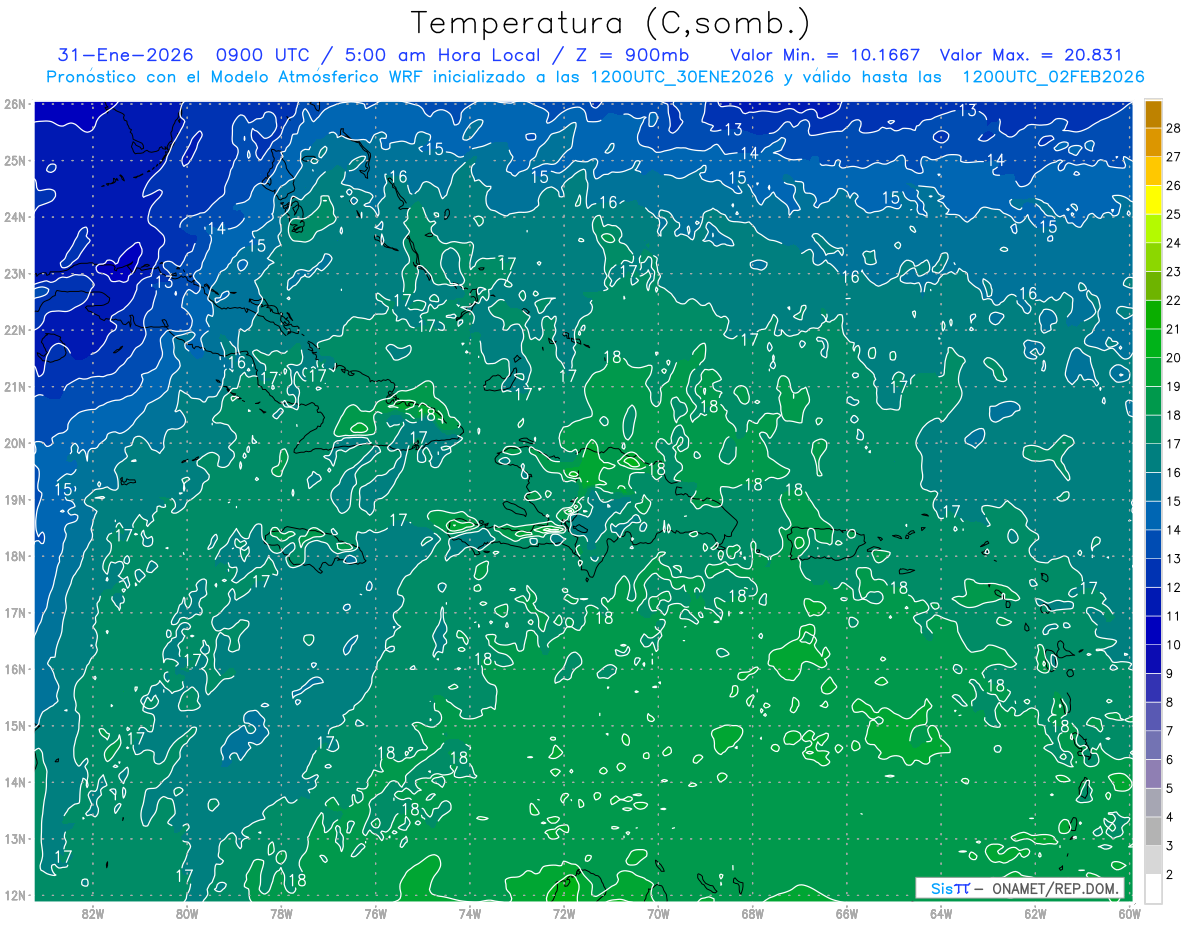This screenshot has width=1200, height=927.
Task: Click colorbar scale label '2'
Action: [1170, 876]
